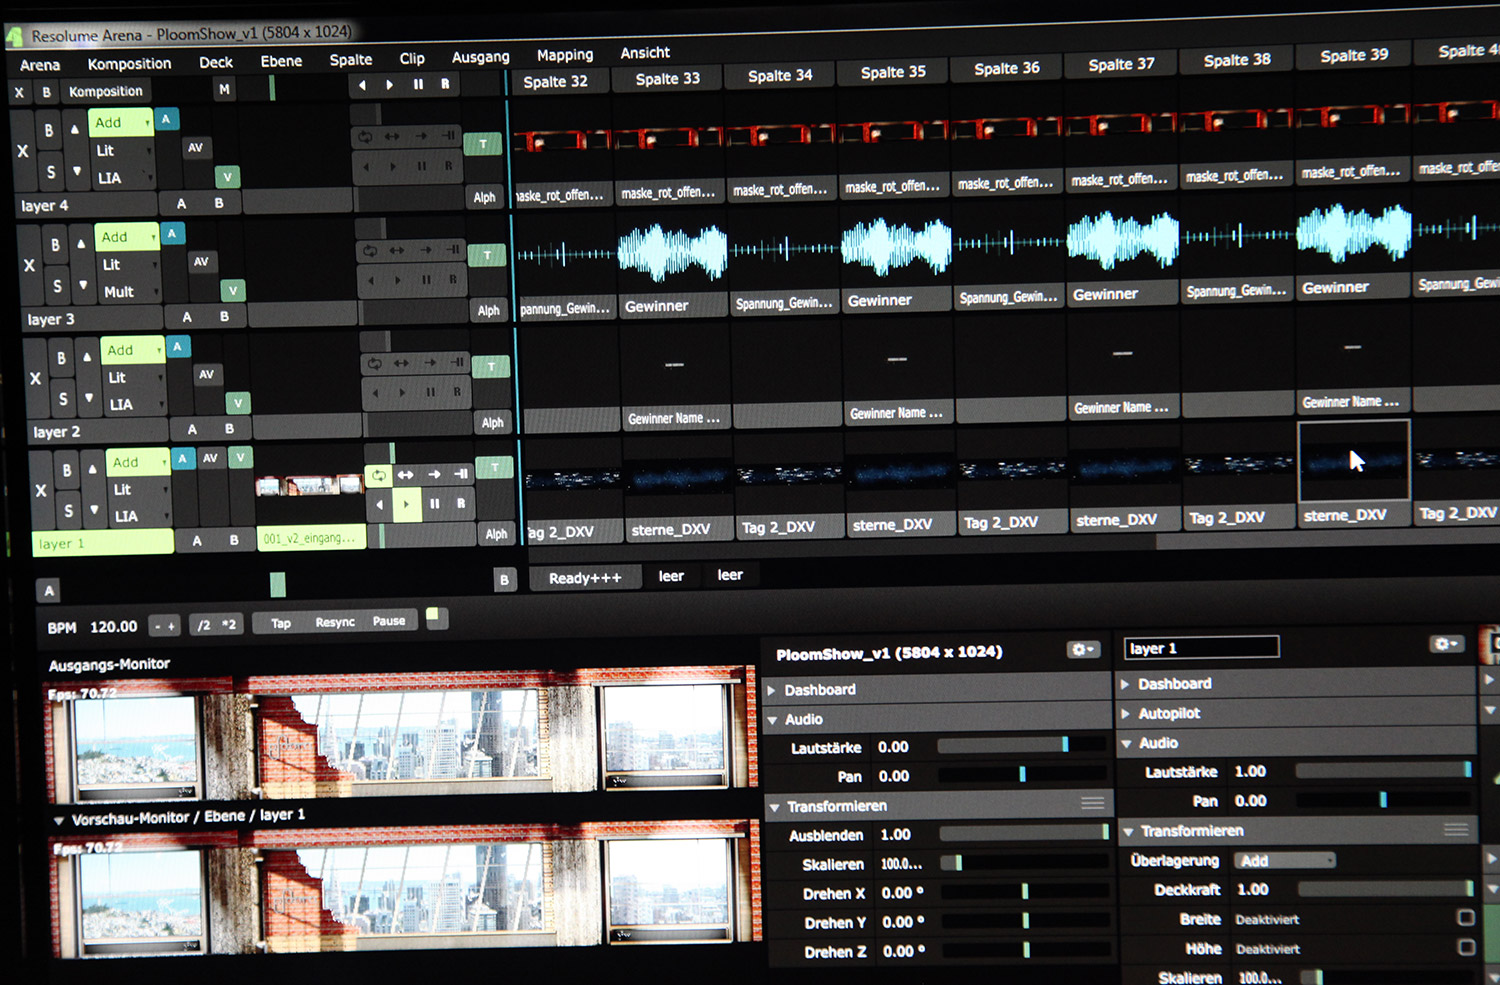Adjust the layer Deckkraft opacity slider

click(1384, 889)
